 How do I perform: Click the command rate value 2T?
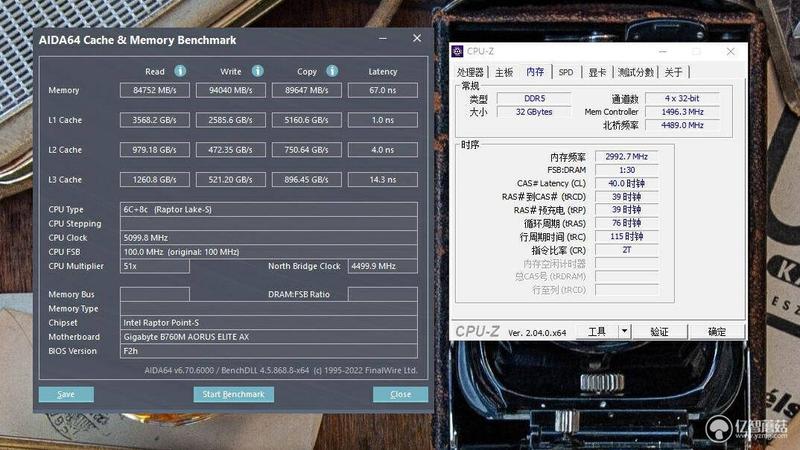pos(627,250)
